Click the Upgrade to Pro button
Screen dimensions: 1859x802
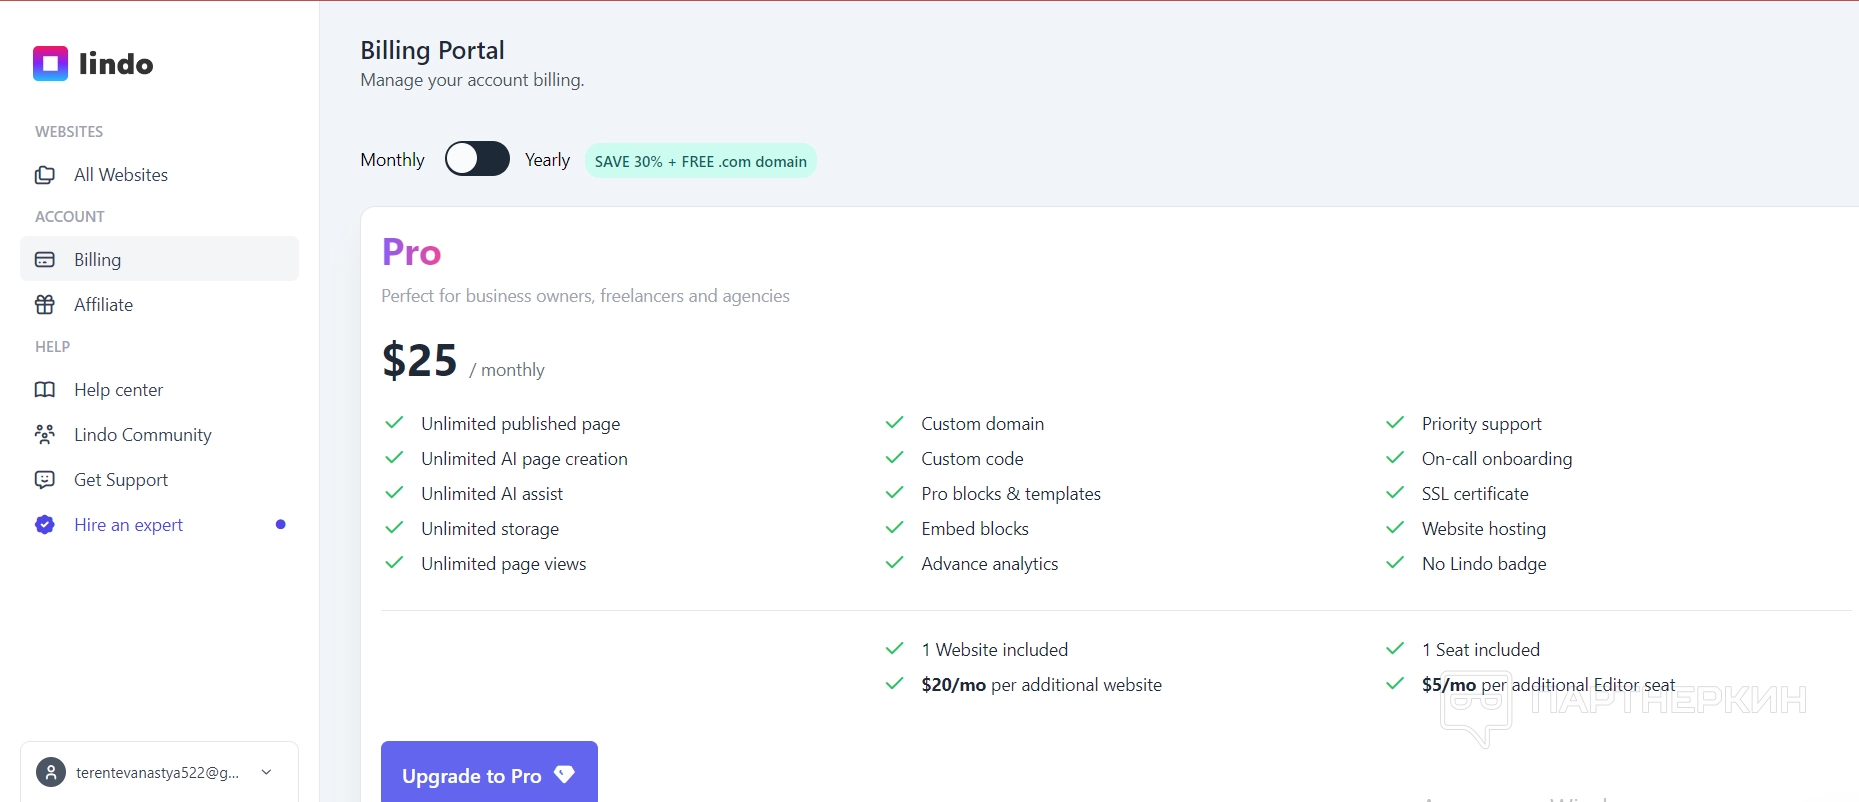489,775
